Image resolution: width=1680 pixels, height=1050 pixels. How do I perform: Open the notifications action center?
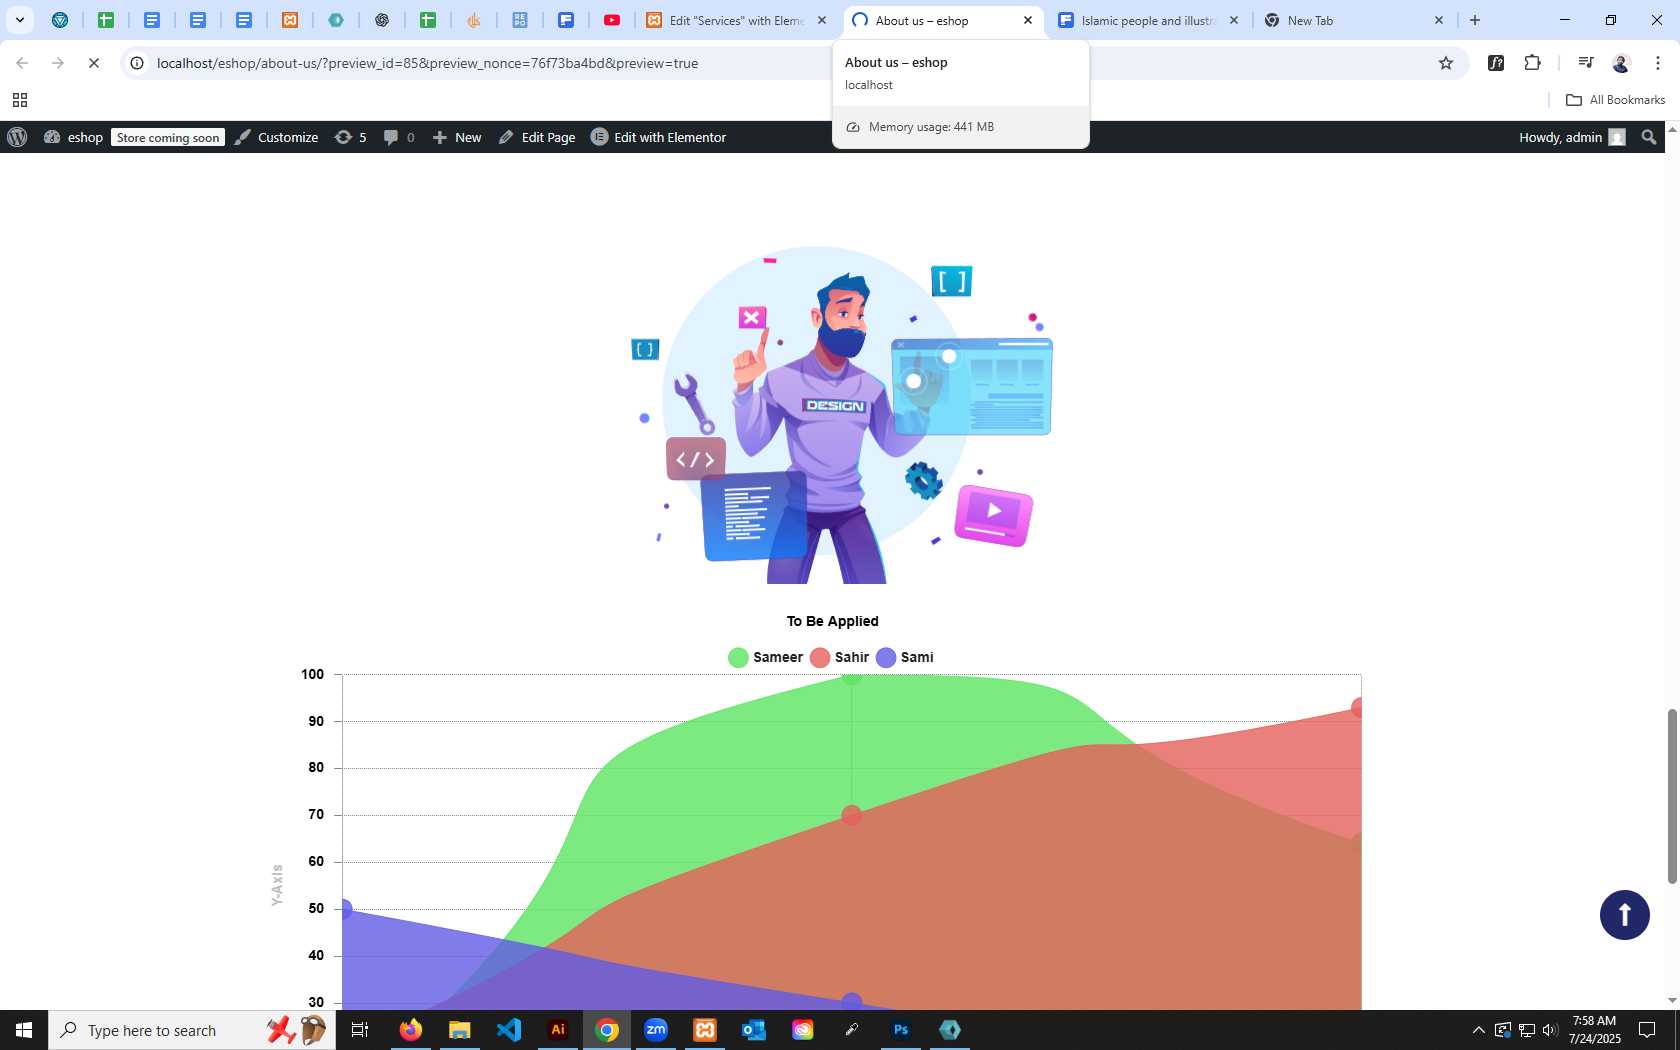pyautogui.click(x=1647, y=1030)
